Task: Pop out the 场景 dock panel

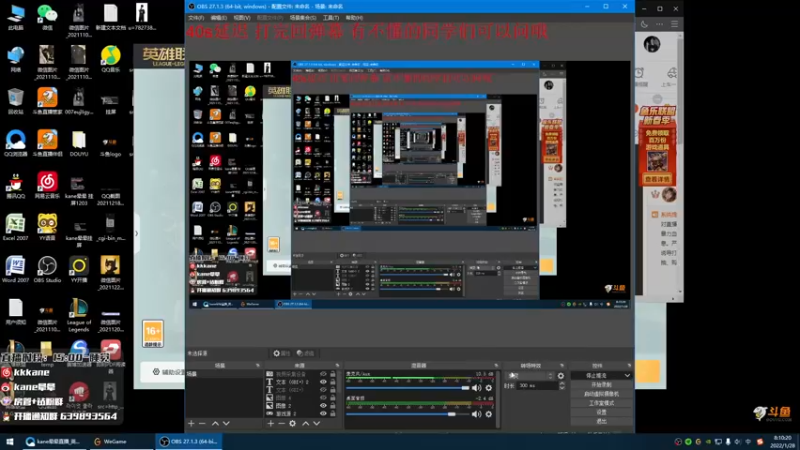Action: tap(257, 365)
